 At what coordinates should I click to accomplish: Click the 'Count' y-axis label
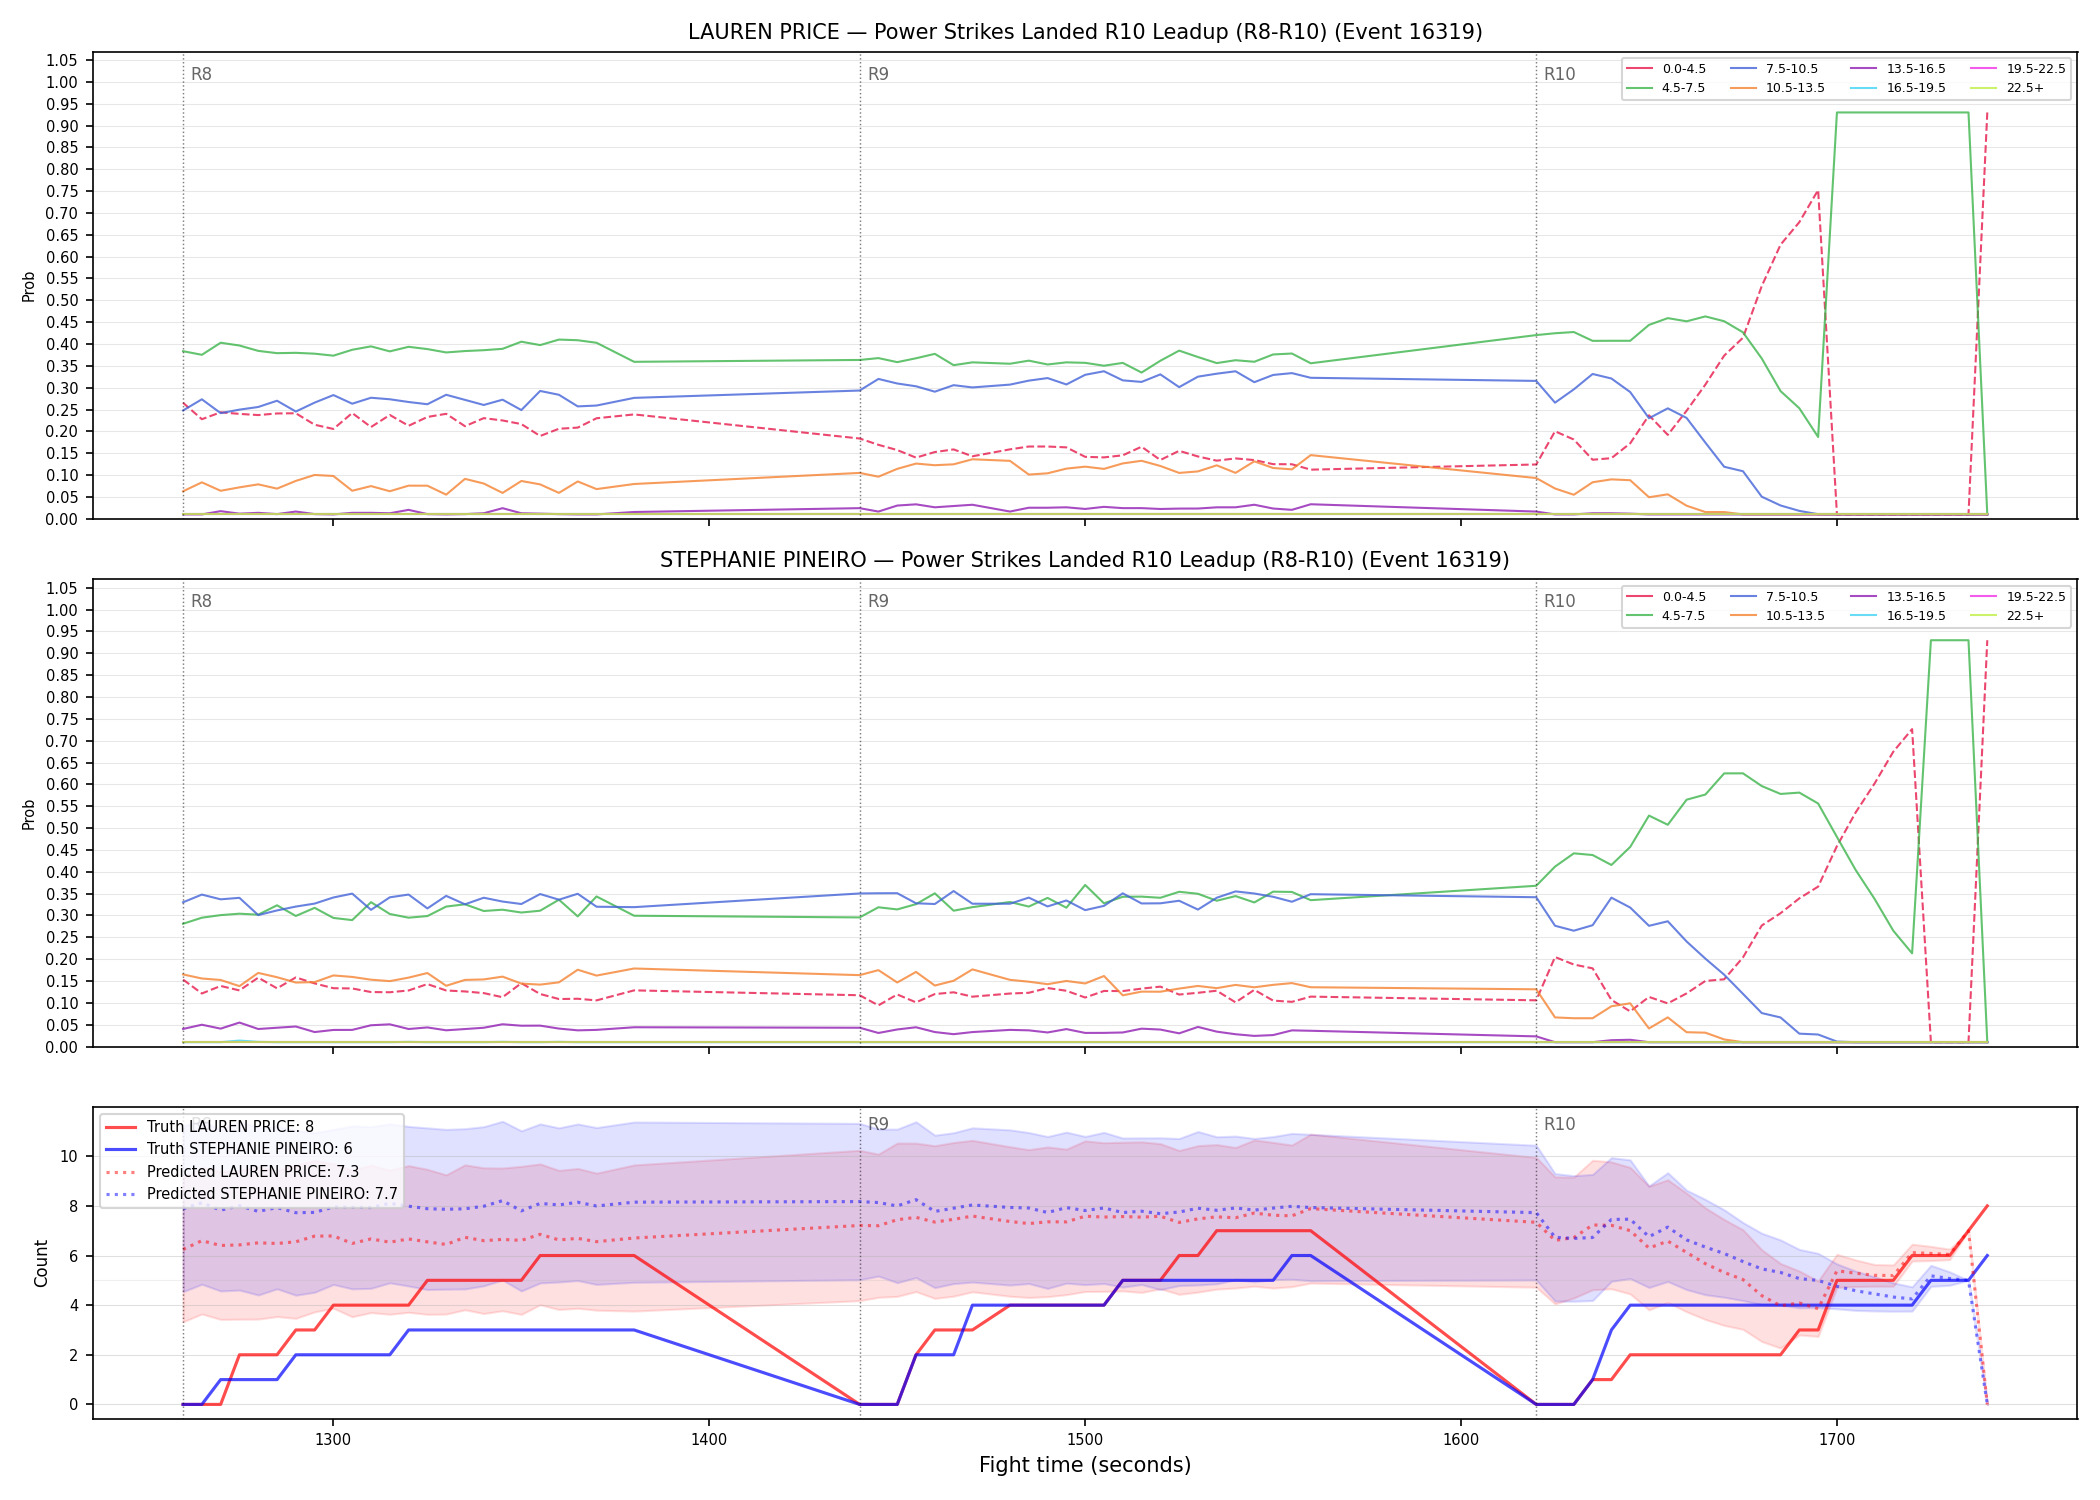point(41,1263)
